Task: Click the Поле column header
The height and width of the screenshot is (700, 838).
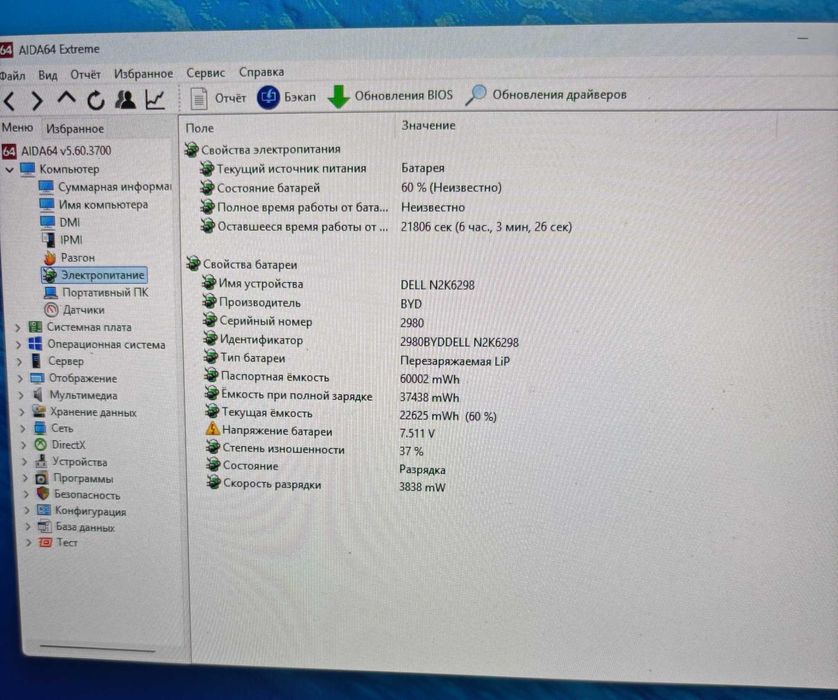Action: click(199, 128)
